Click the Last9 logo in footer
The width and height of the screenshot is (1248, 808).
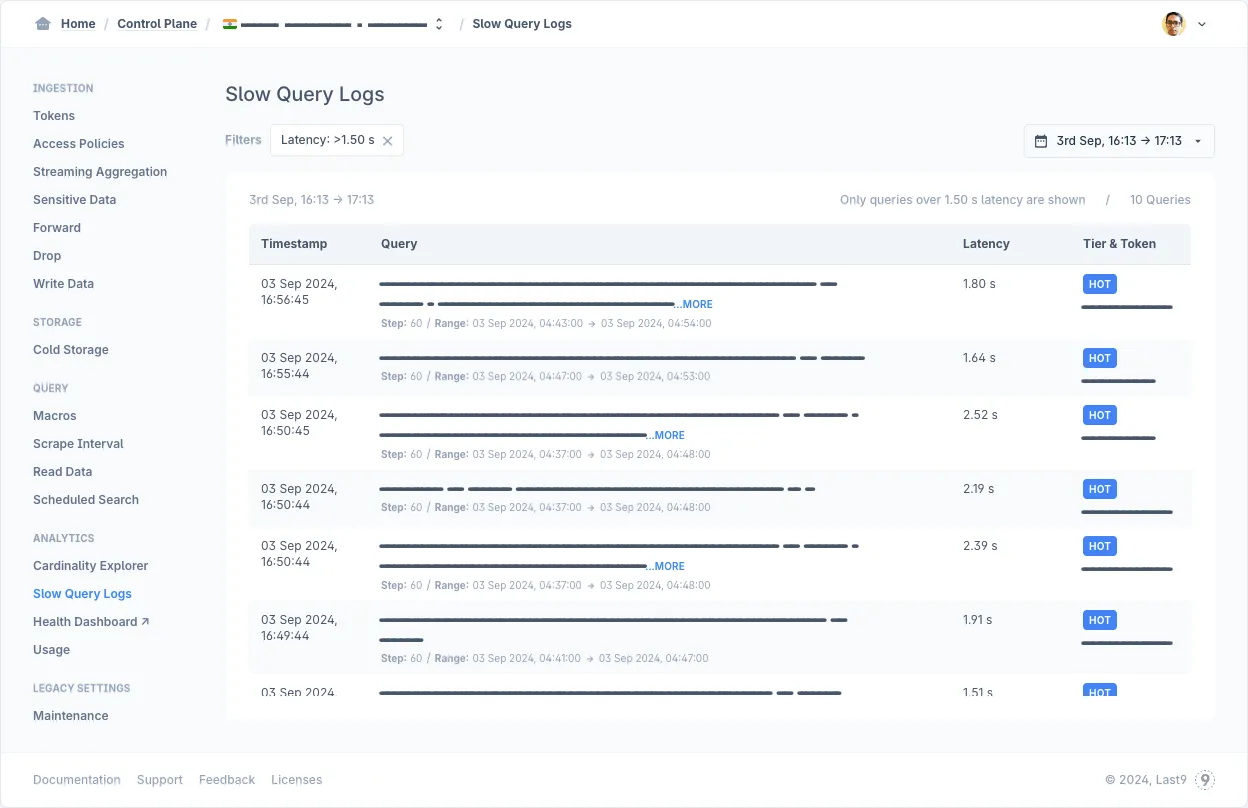tap(1205, 780)
